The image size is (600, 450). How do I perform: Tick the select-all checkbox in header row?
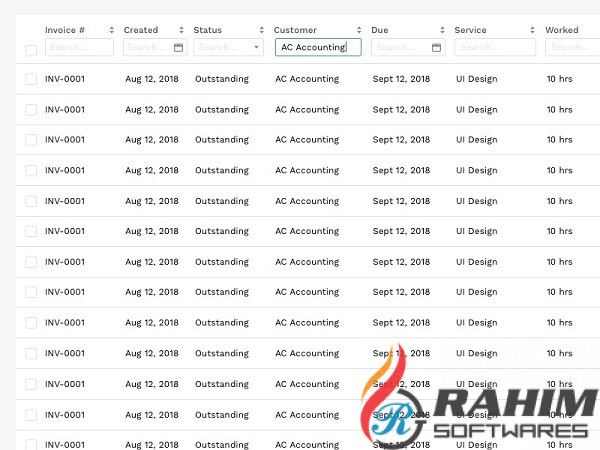(x=31, y=50)
